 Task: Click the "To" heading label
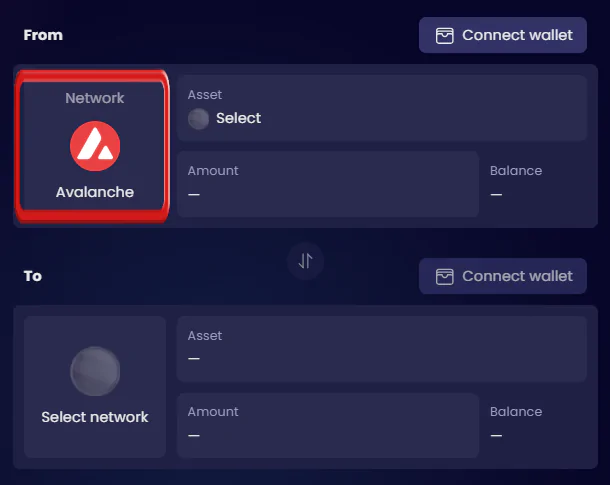(33, 276)
